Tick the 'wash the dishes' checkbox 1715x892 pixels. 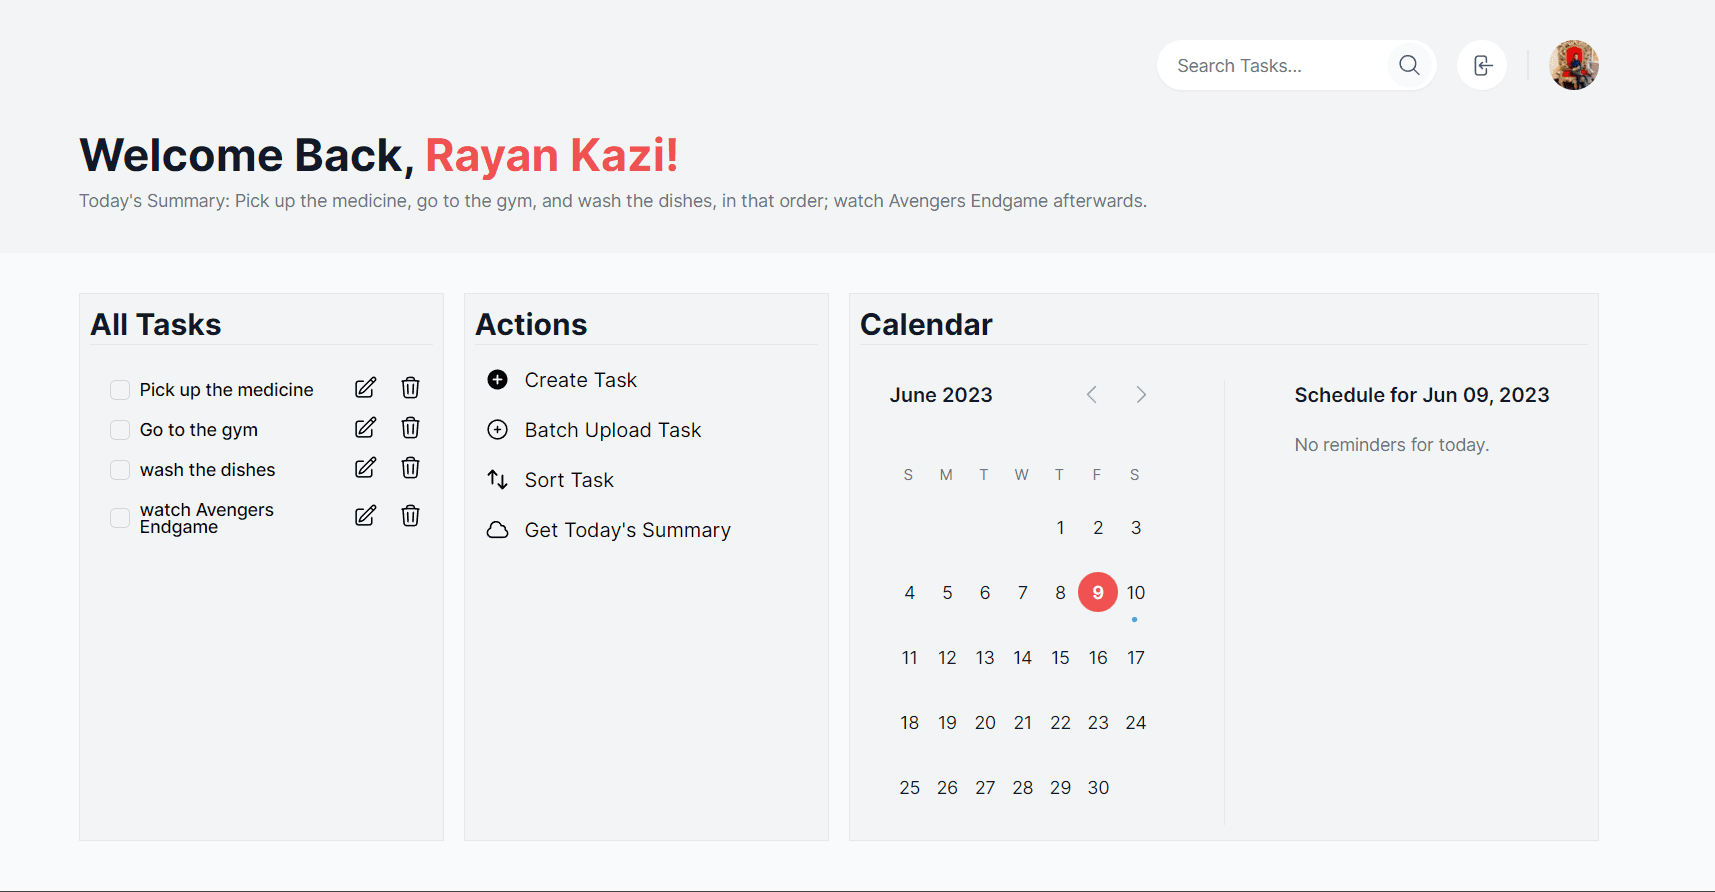(120, 470)
